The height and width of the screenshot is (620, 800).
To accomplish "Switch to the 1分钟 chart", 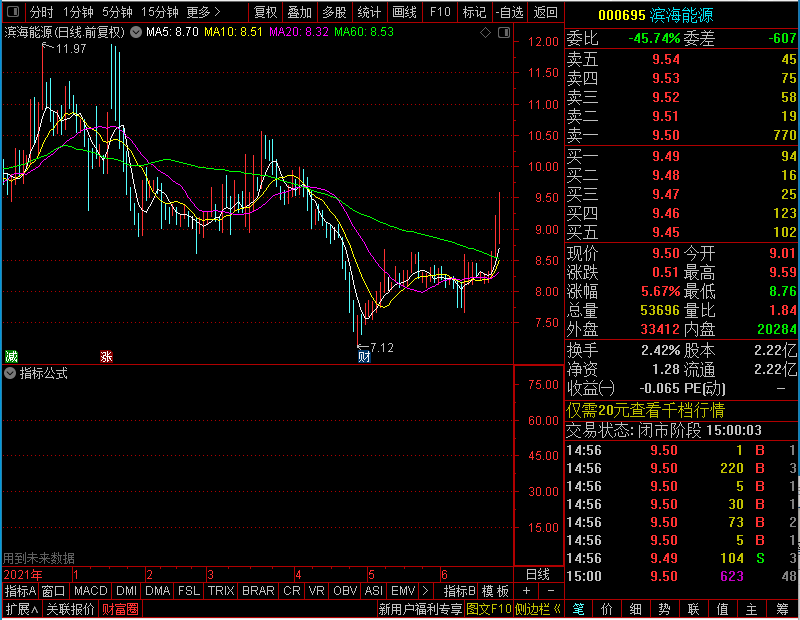I will [x=78, y=12].
